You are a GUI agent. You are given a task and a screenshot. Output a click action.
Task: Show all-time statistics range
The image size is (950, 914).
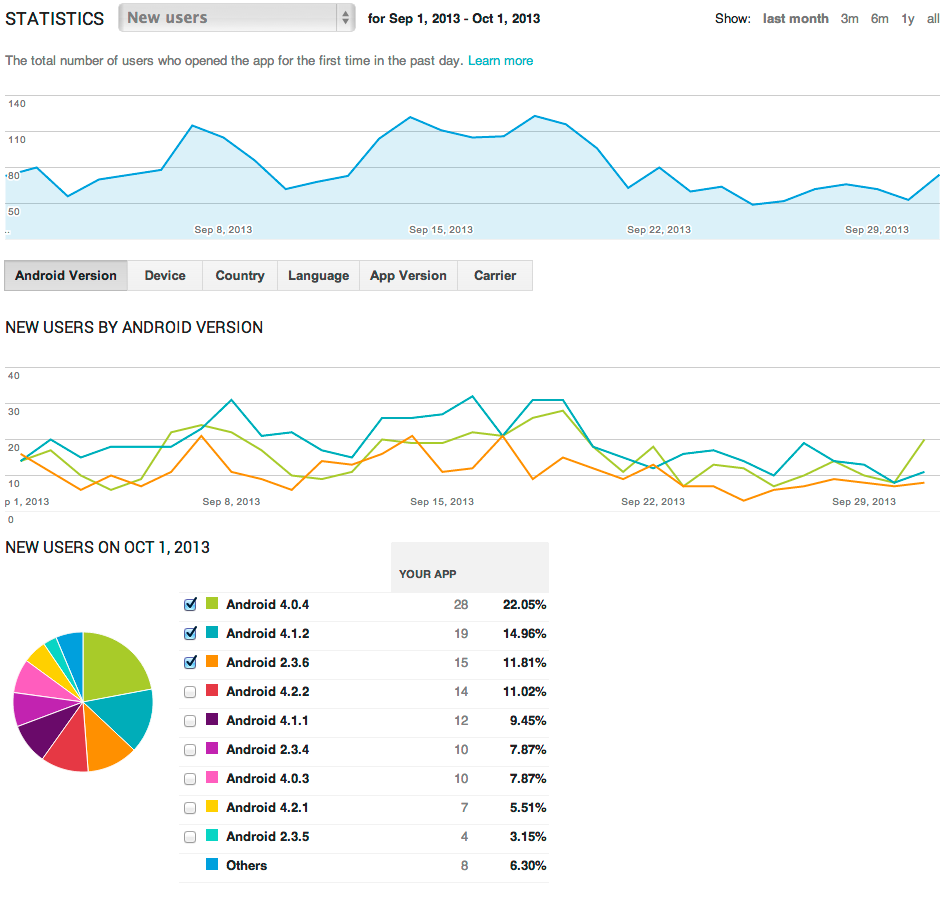pyautogui.click(x=933, y=19)
